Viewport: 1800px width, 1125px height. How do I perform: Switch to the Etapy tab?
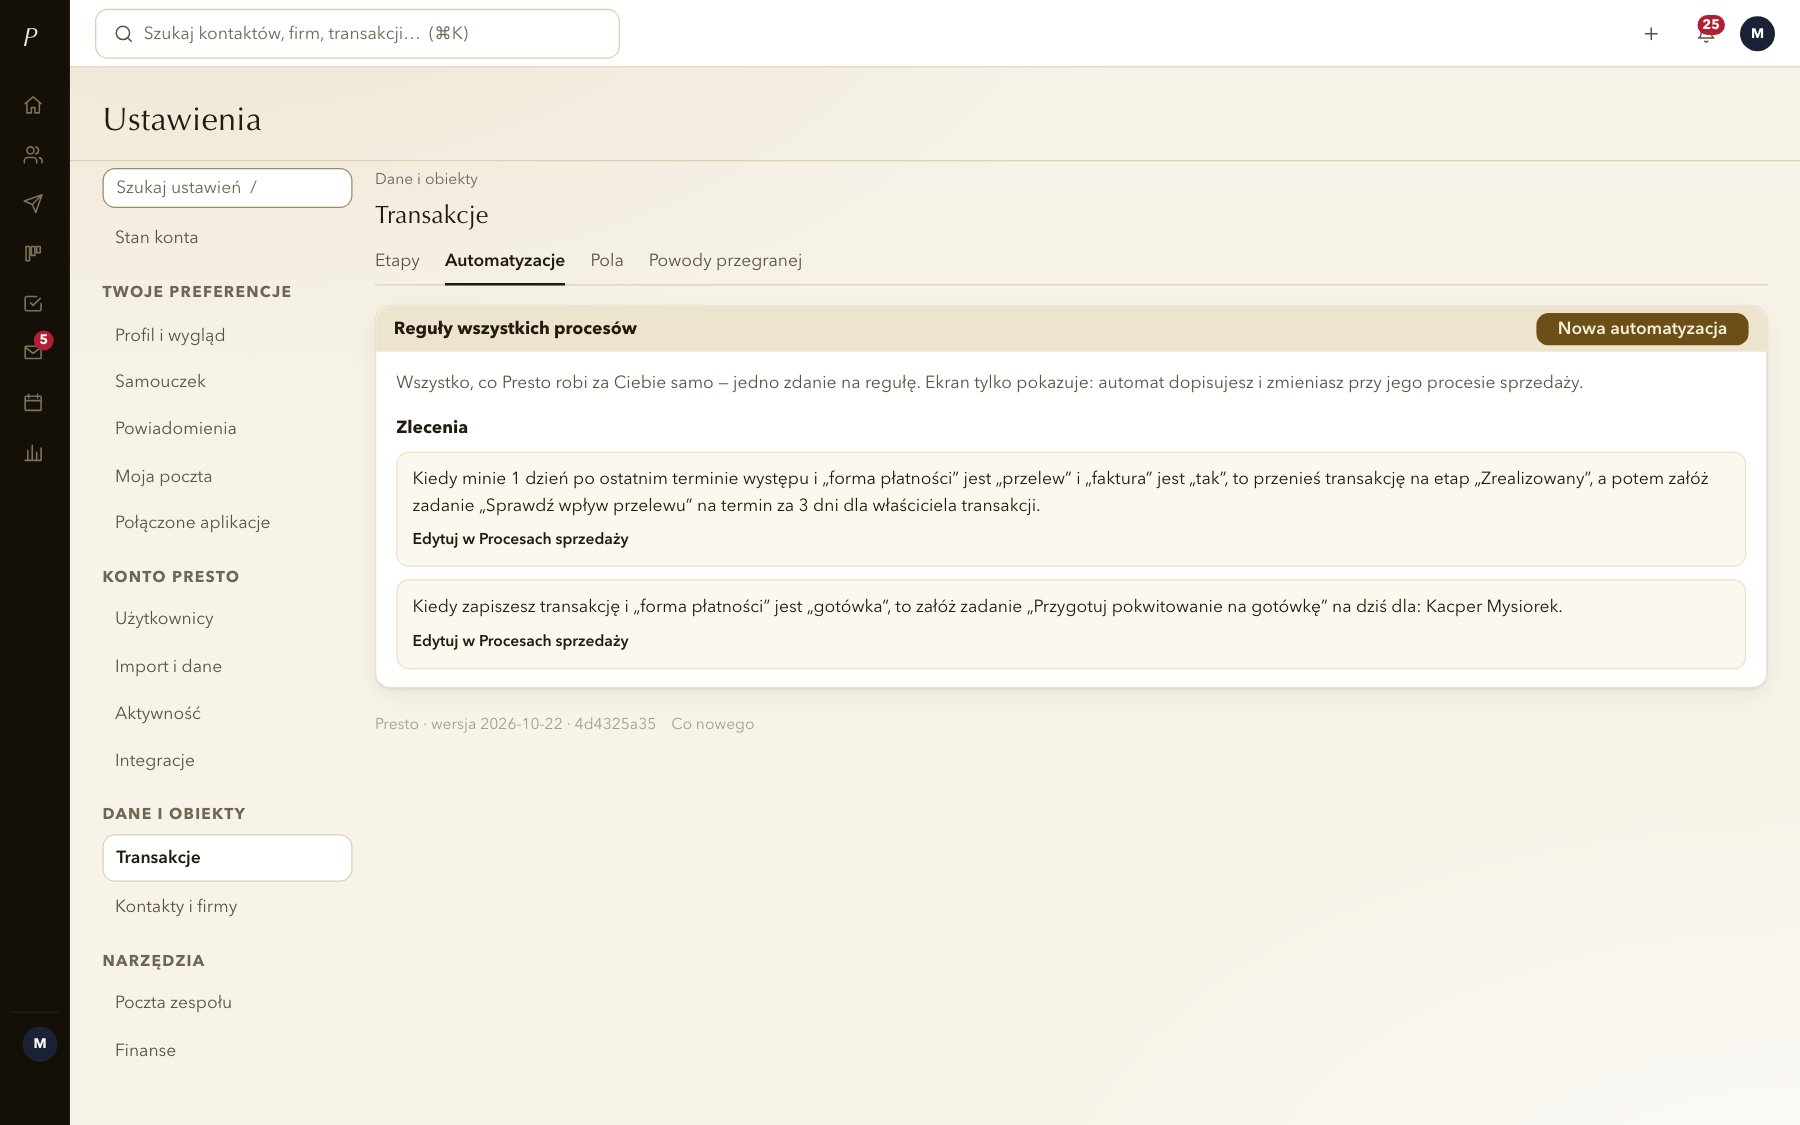[x=397, y=260]
